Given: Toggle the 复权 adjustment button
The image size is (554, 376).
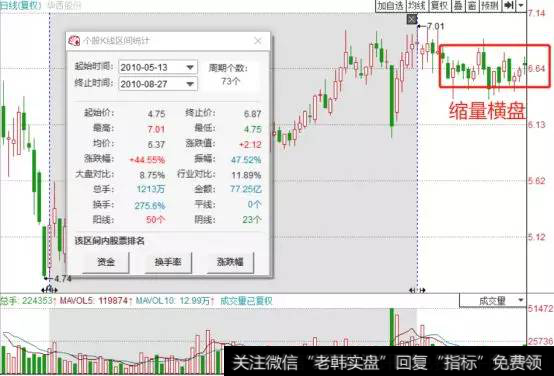Looking at the screenshot, I should 440,5.
